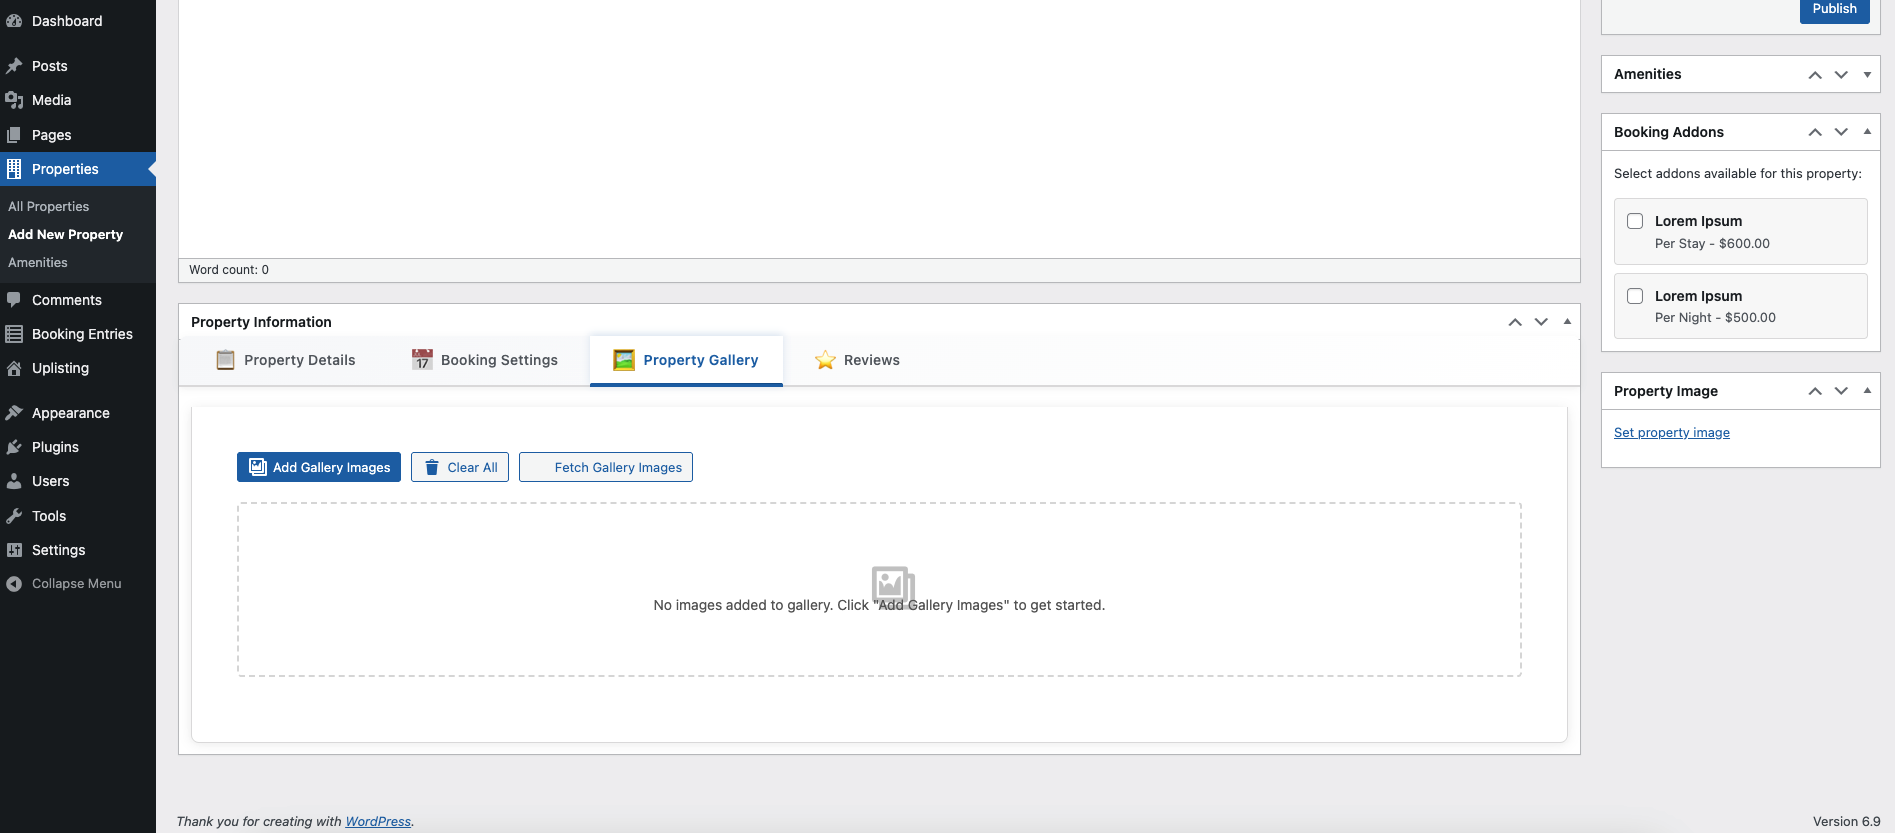Screen dimensions: 1895x833
Task: Click Clear All button
Action: pyautogui.click(x=460, y=467)
